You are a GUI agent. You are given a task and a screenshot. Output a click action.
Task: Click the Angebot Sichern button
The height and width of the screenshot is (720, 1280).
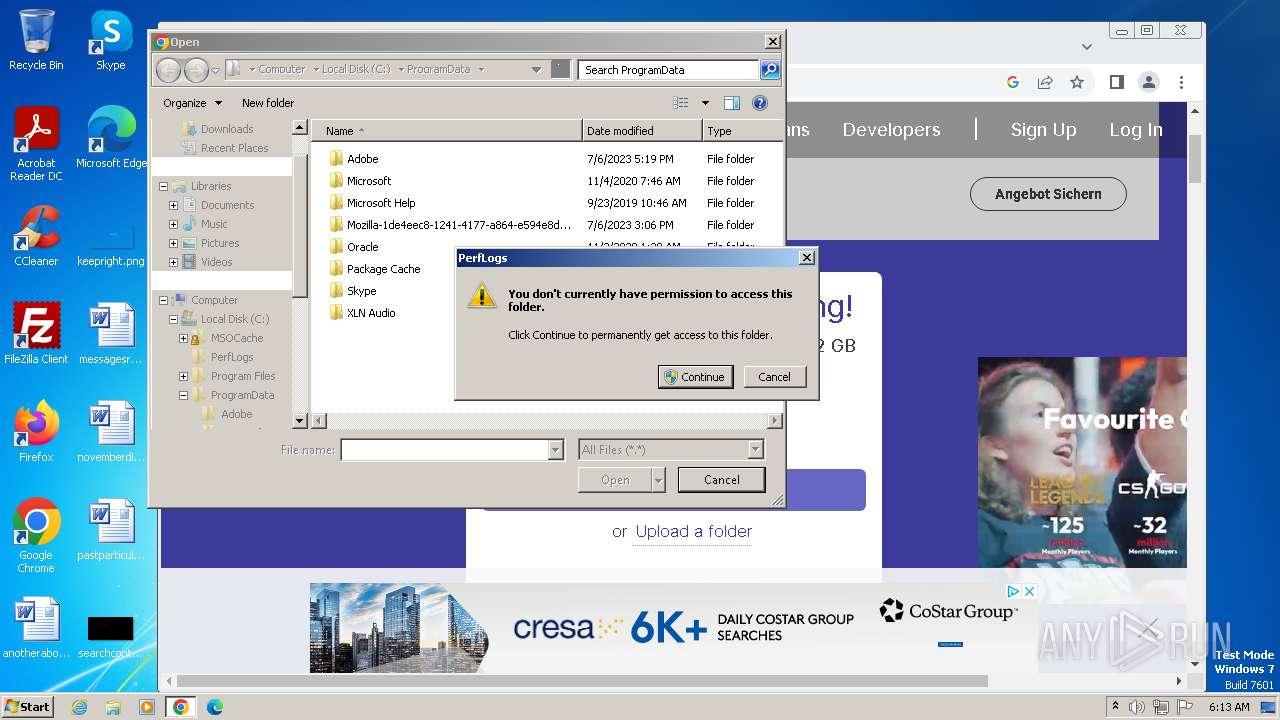tap(1048, 194)
